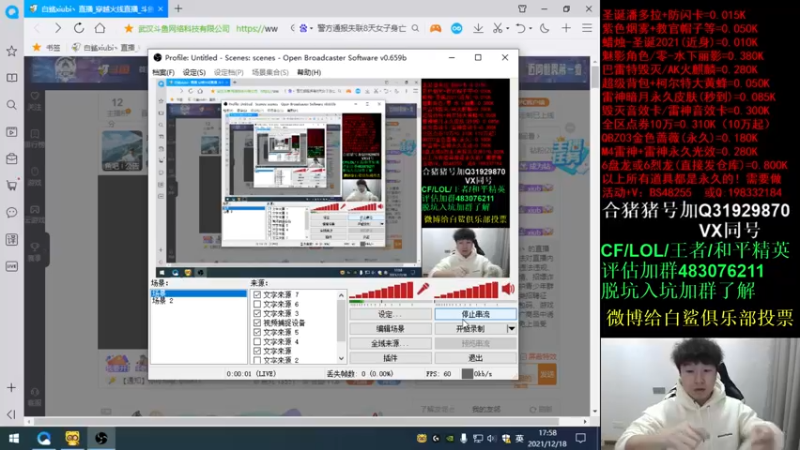Collapse the browser sidebar arrow icon
The height and width of the screenshot is (450, 800).
pos(11,414)
